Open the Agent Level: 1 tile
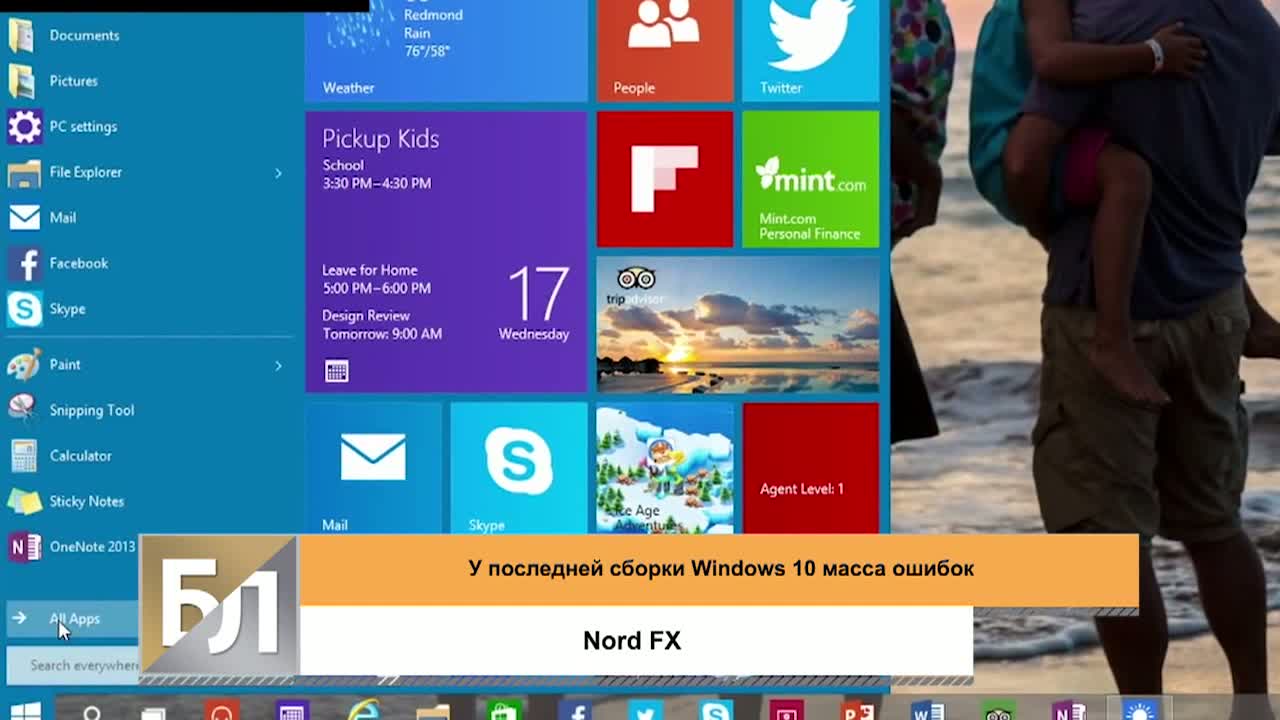Viewport: 1280px width, 720px height. pyautogui.click(x=811, y=468)
